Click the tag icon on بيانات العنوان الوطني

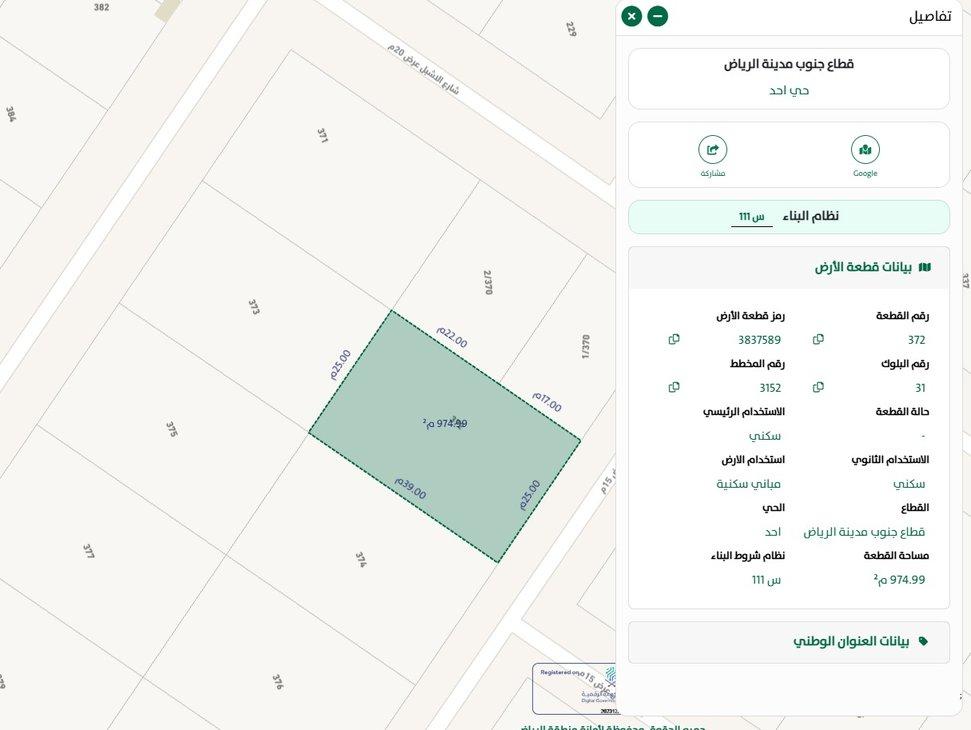[923, 641]
